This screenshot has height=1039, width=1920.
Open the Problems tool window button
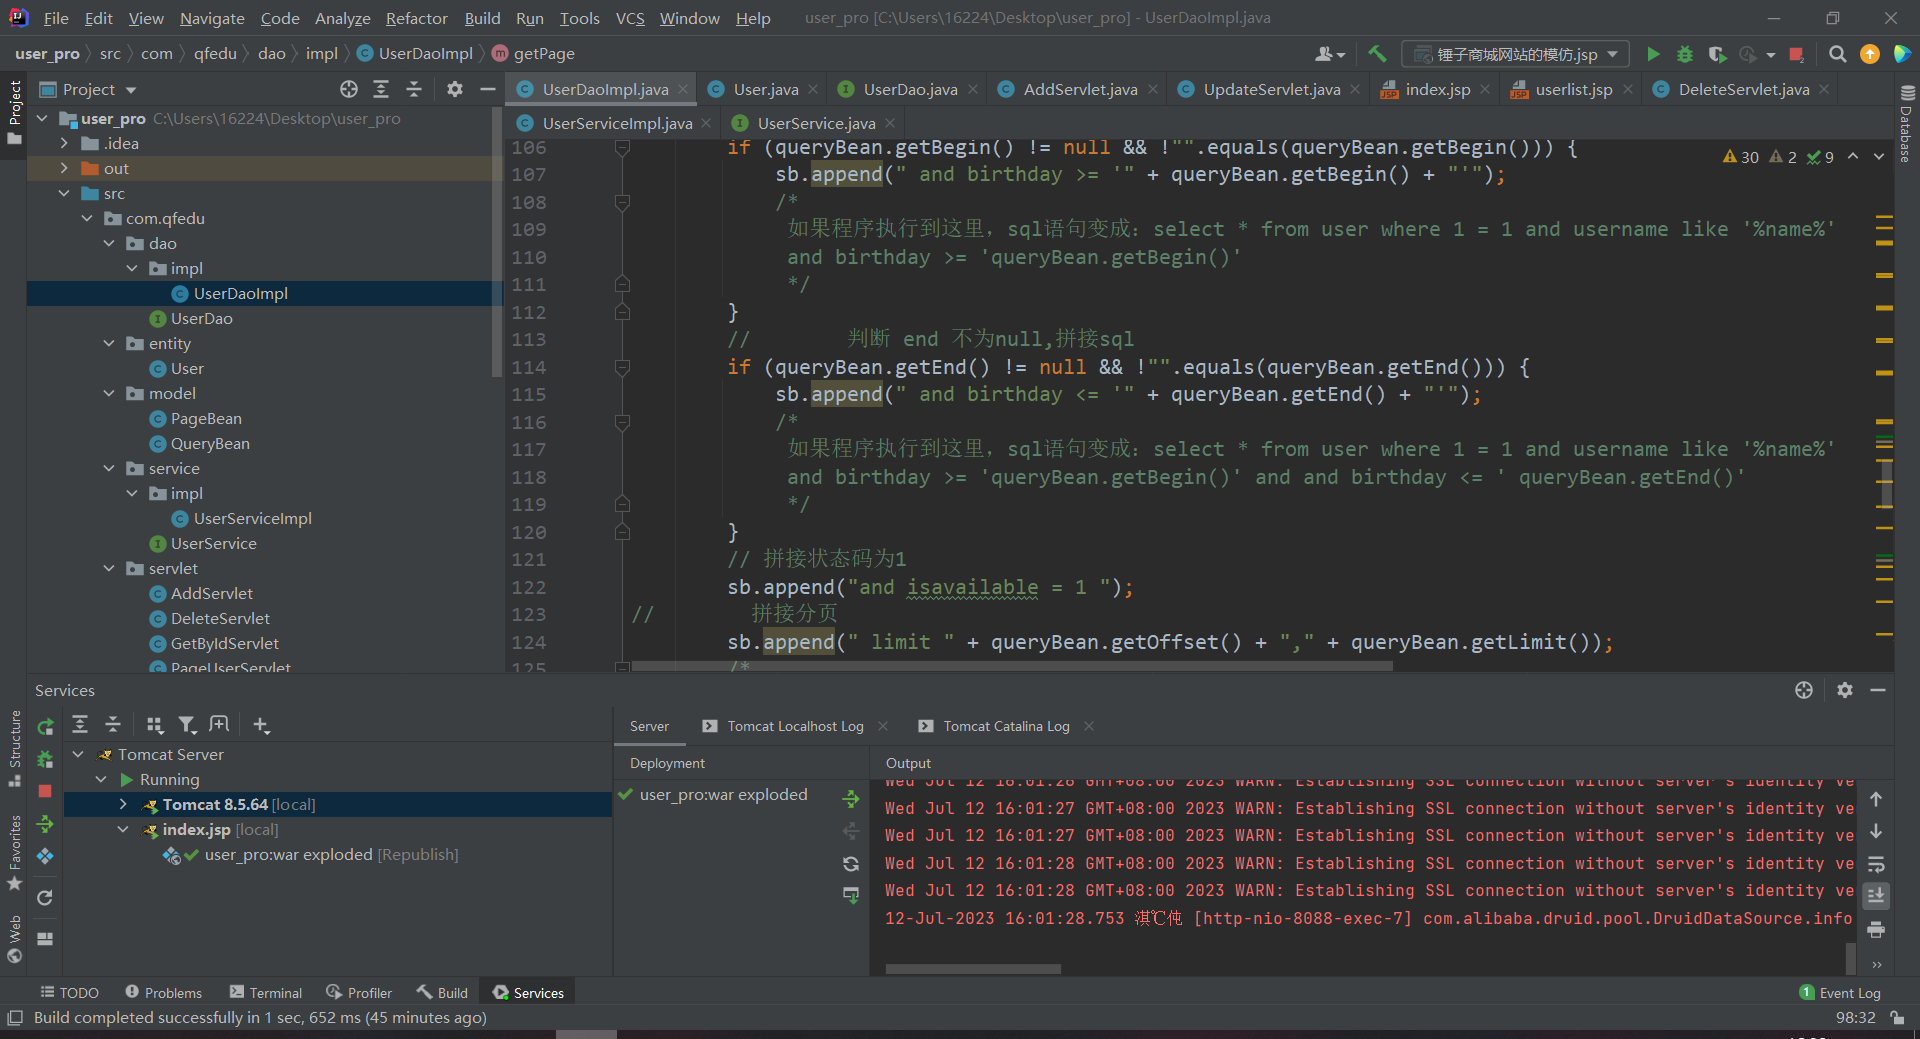coord(163,993)
